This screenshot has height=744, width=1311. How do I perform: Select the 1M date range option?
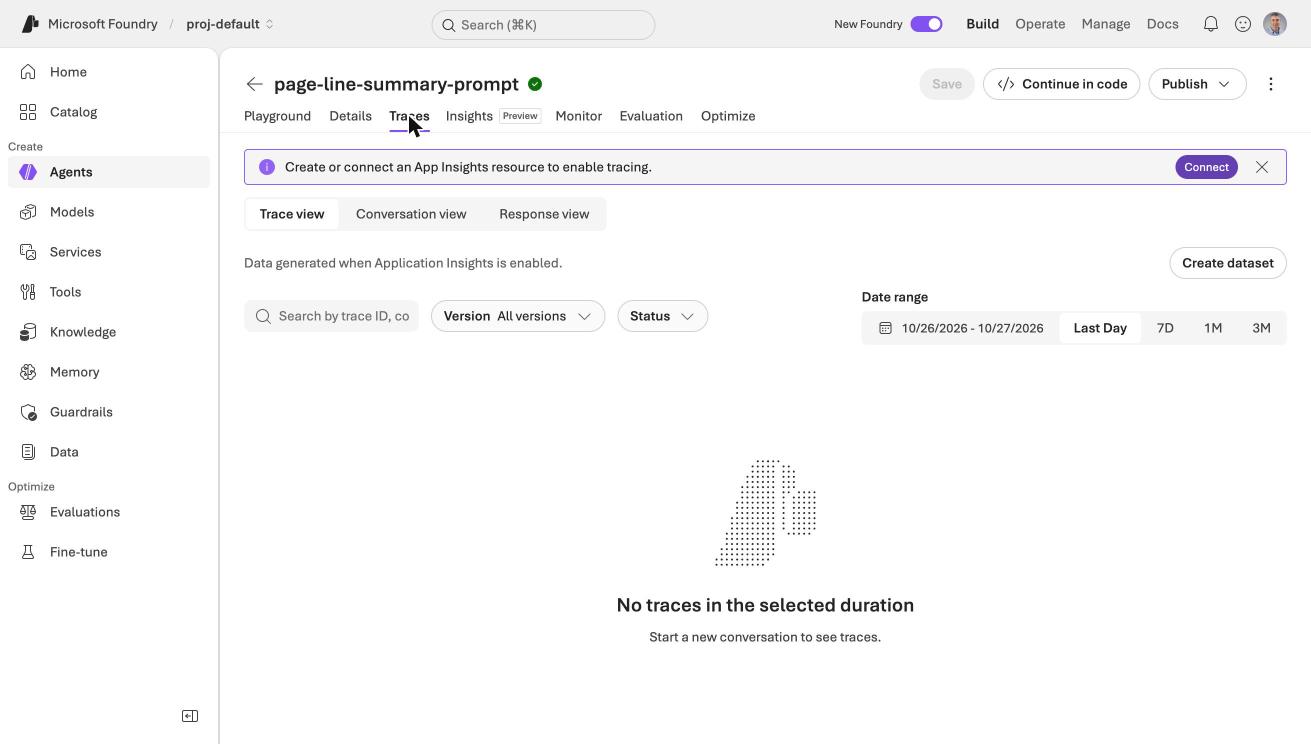pyautogui.click(x=1213, y=328)
